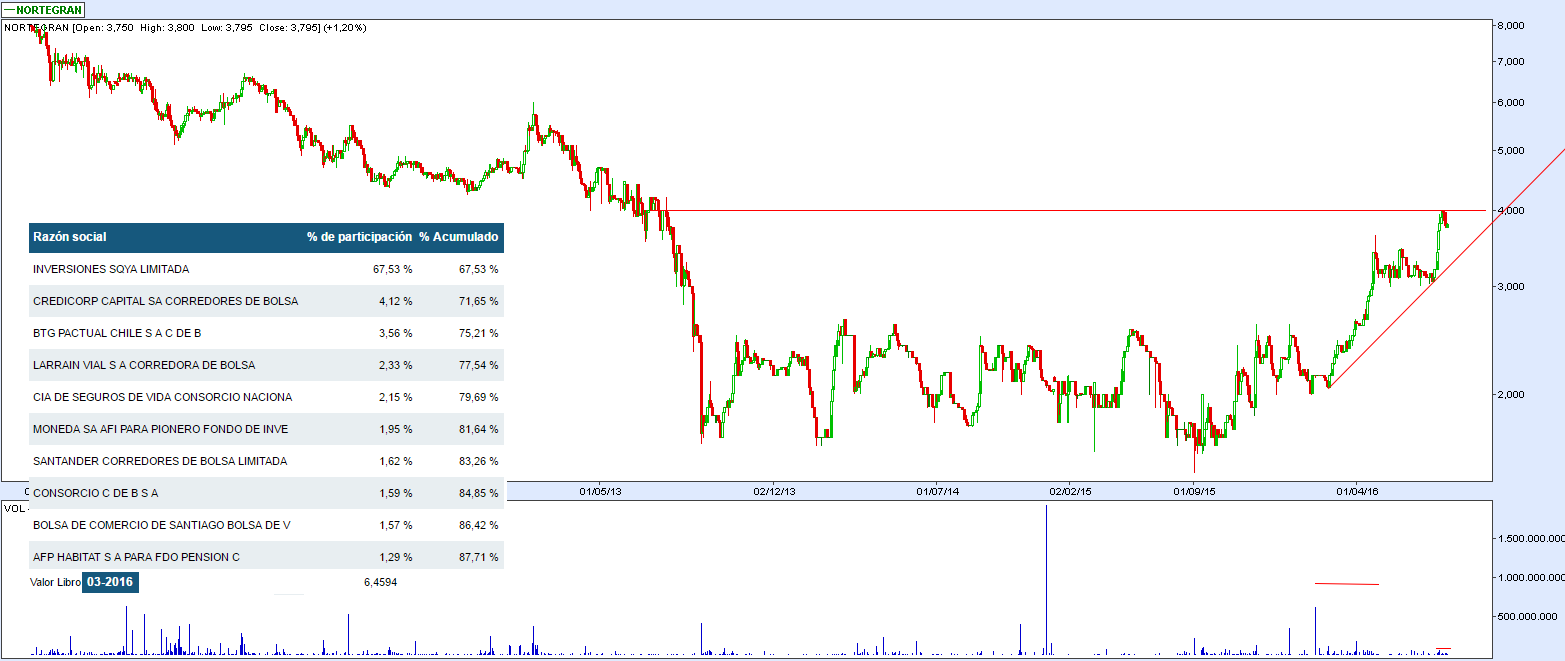This screenshot has width=1565, height=661.
Task: Click the 1,95 % participation value
Action: pyautogui.click(x=394, y=429)
